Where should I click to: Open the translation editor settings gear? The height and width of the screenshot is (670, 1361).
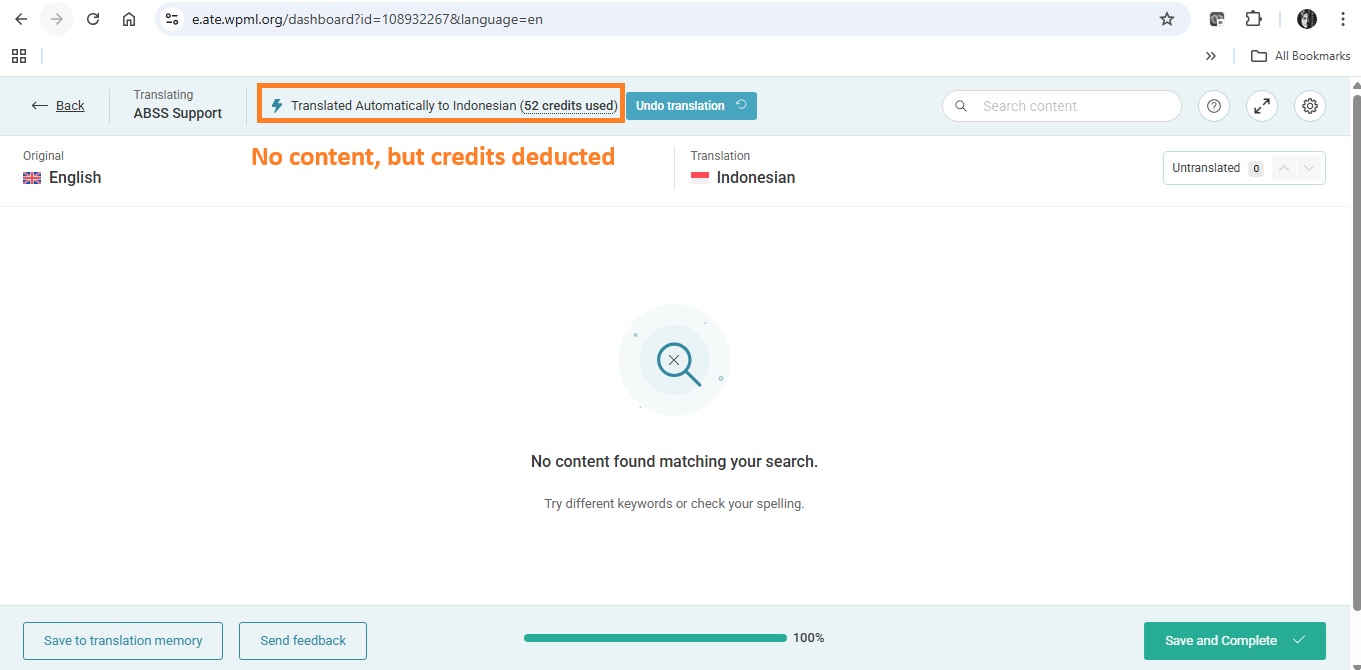[1310, 106]
